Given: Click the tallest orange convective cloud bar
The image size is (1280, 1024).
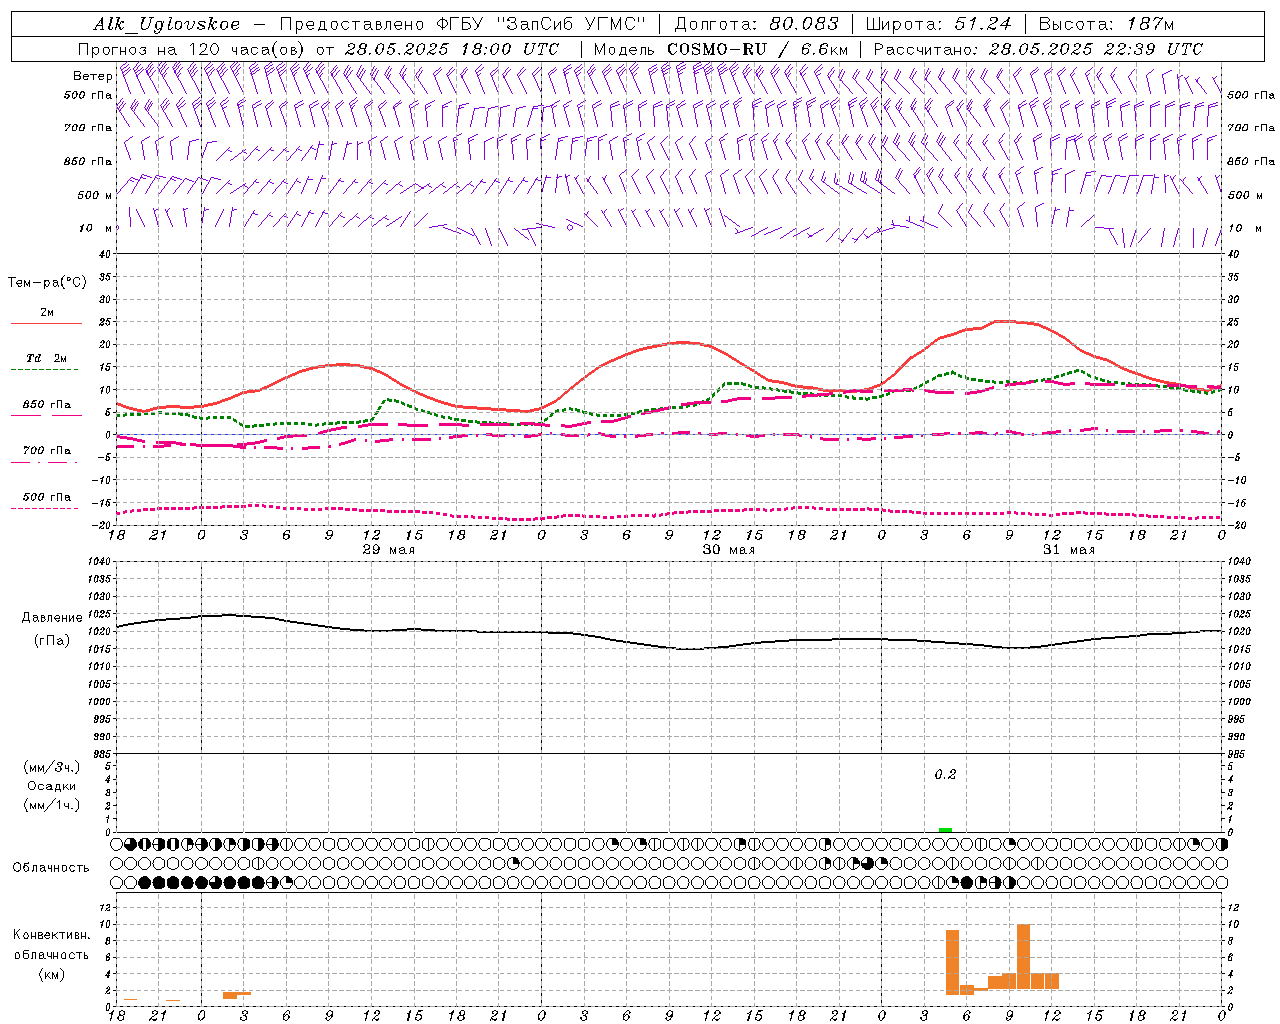Looking at the screenshot, I should [1023, 956].
